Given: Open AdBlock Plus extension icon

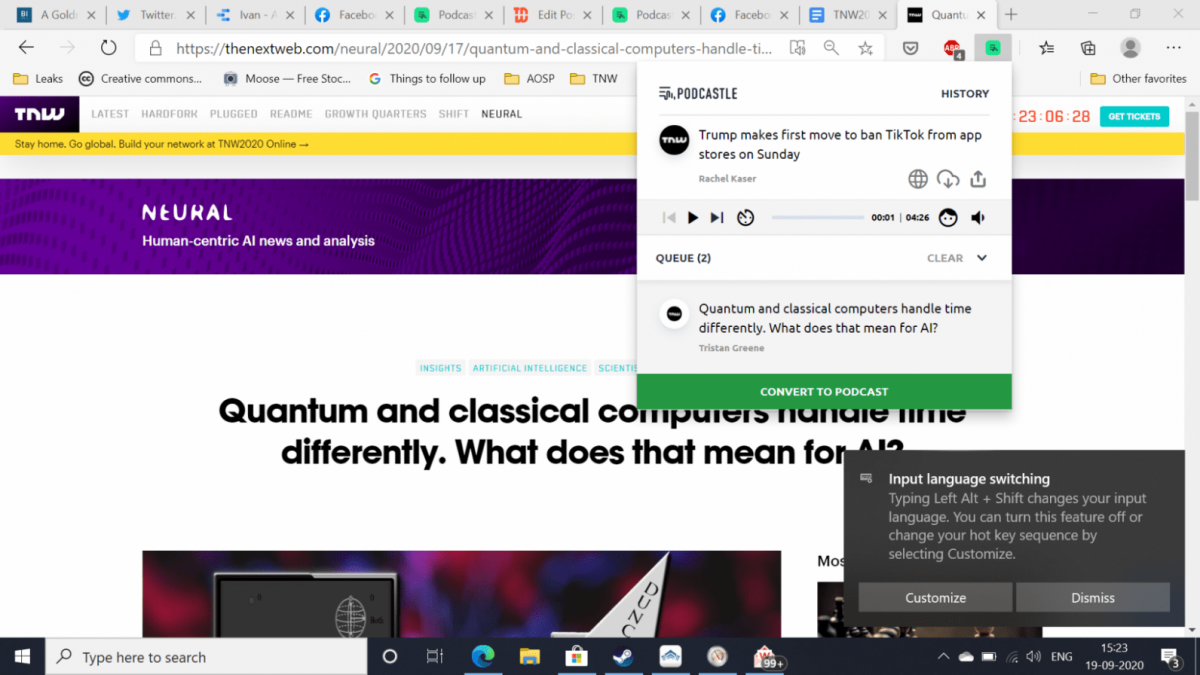Looking at the screenshot, I should click(952, 48).
